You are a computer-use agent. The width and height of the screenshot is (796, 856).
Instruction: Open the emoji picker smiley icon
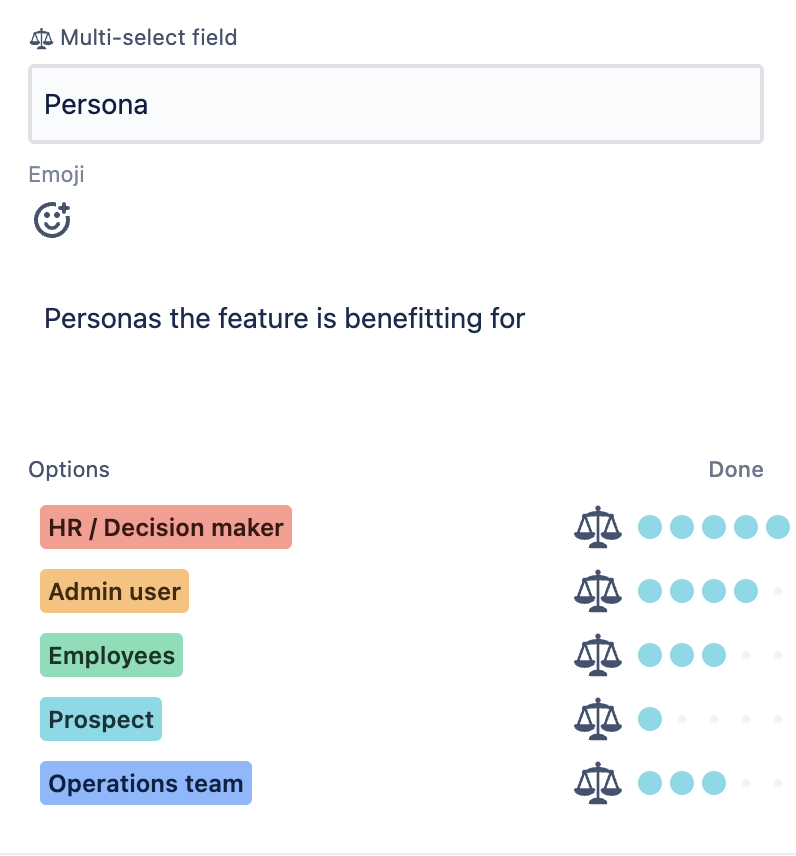point(52,219)
